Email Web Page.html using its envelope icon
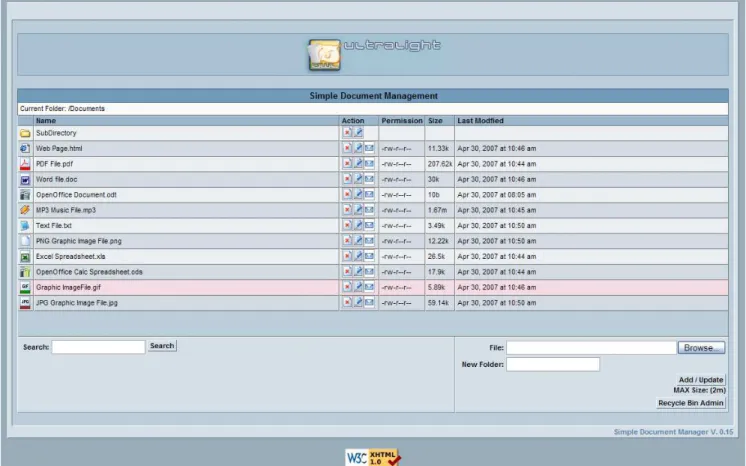This screenshot has height=466, width=746. tap(369, 148)
